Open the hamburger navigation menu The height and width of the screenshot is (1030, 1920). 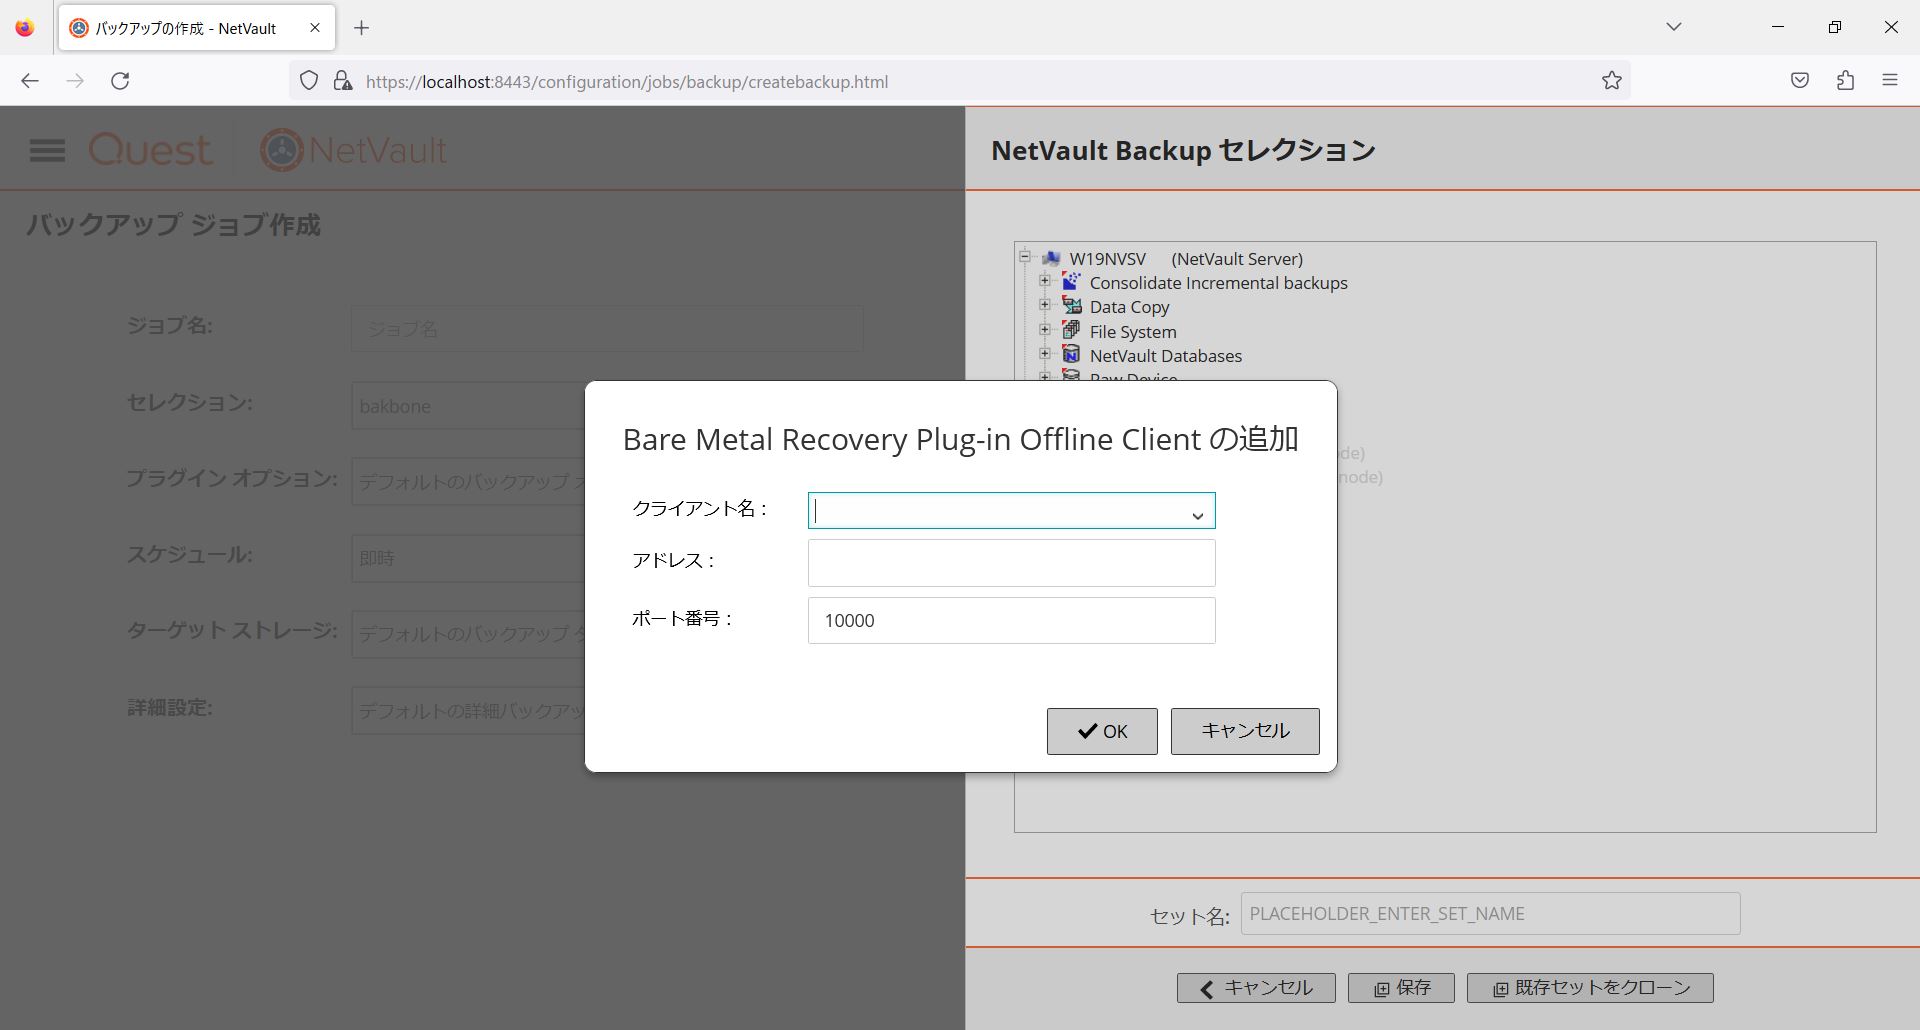click(x=47, y=150)
